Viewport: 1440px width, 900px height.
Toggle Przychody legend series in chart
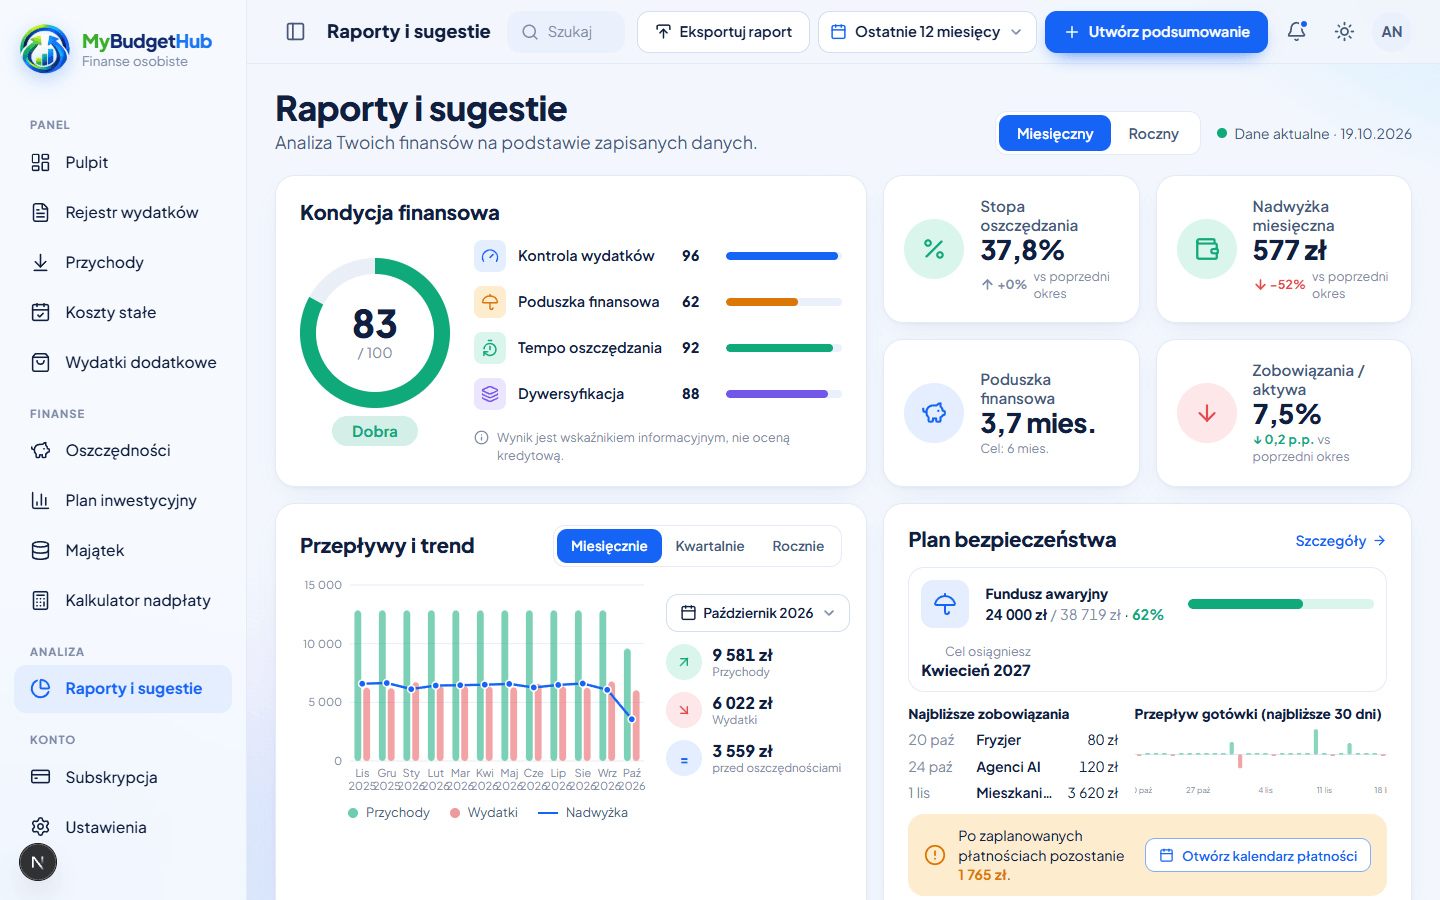[x=389, y=812]
